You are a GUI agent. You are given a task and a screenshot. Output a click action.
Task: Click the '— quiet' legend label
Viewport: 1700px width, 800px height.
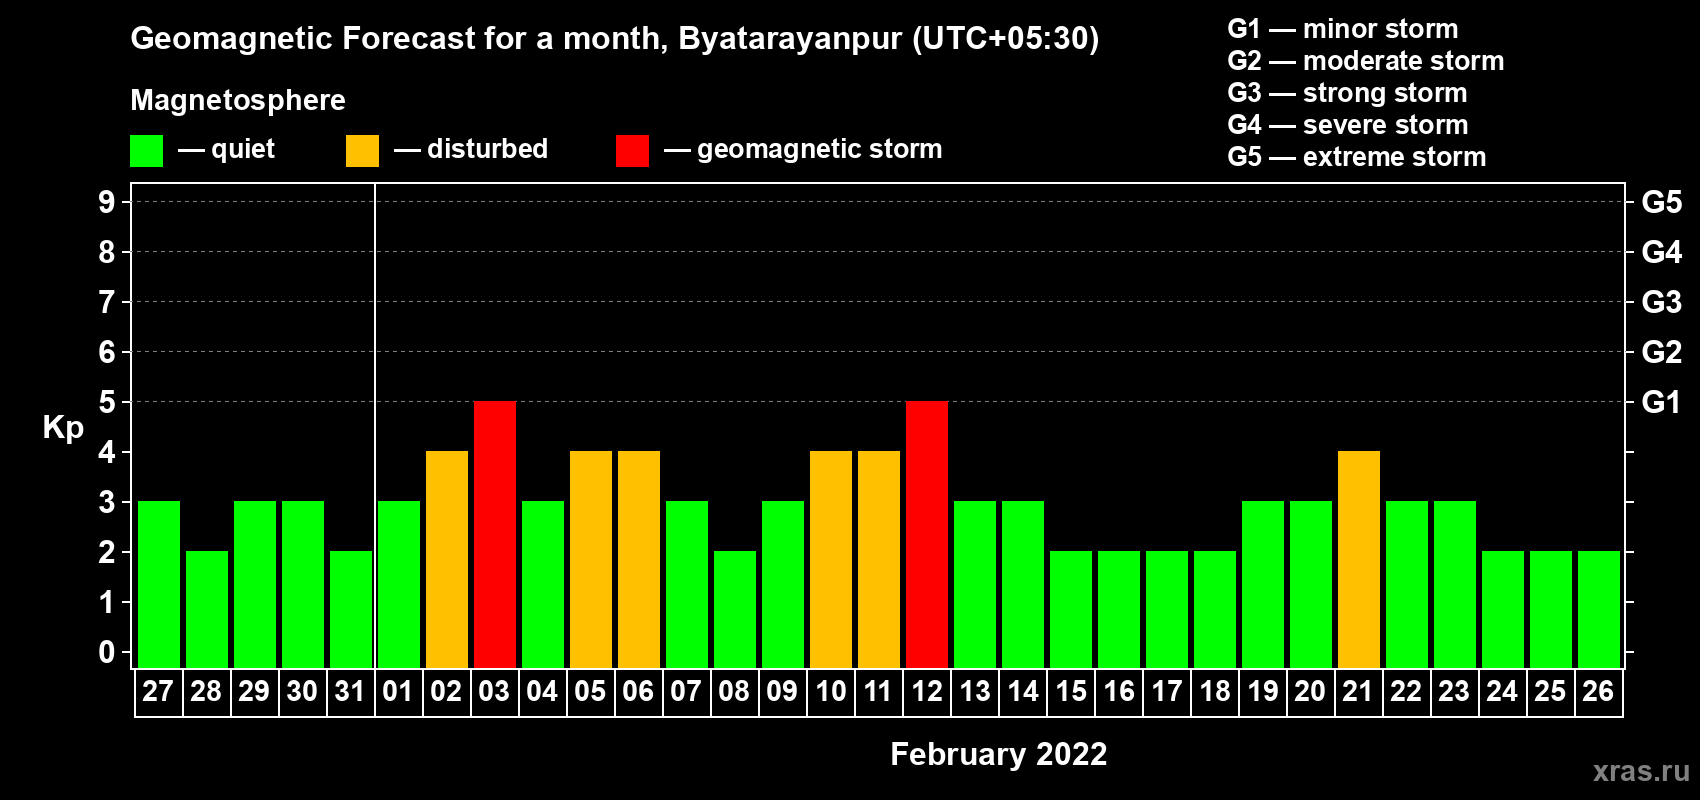click(x=226, y=149)
